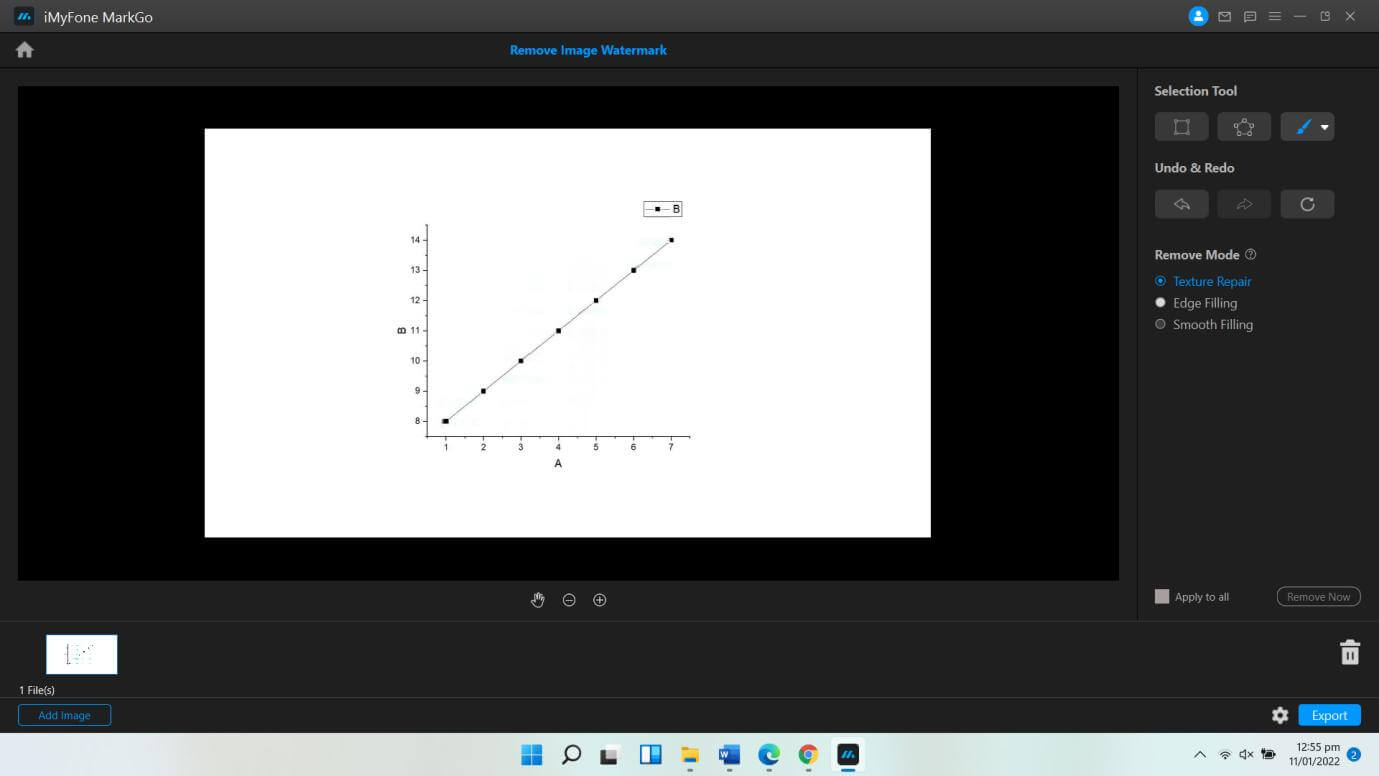1379x776 pixels.
Task: Click the MarkGo taskbar icon
Action: click(x=848, y=754)
